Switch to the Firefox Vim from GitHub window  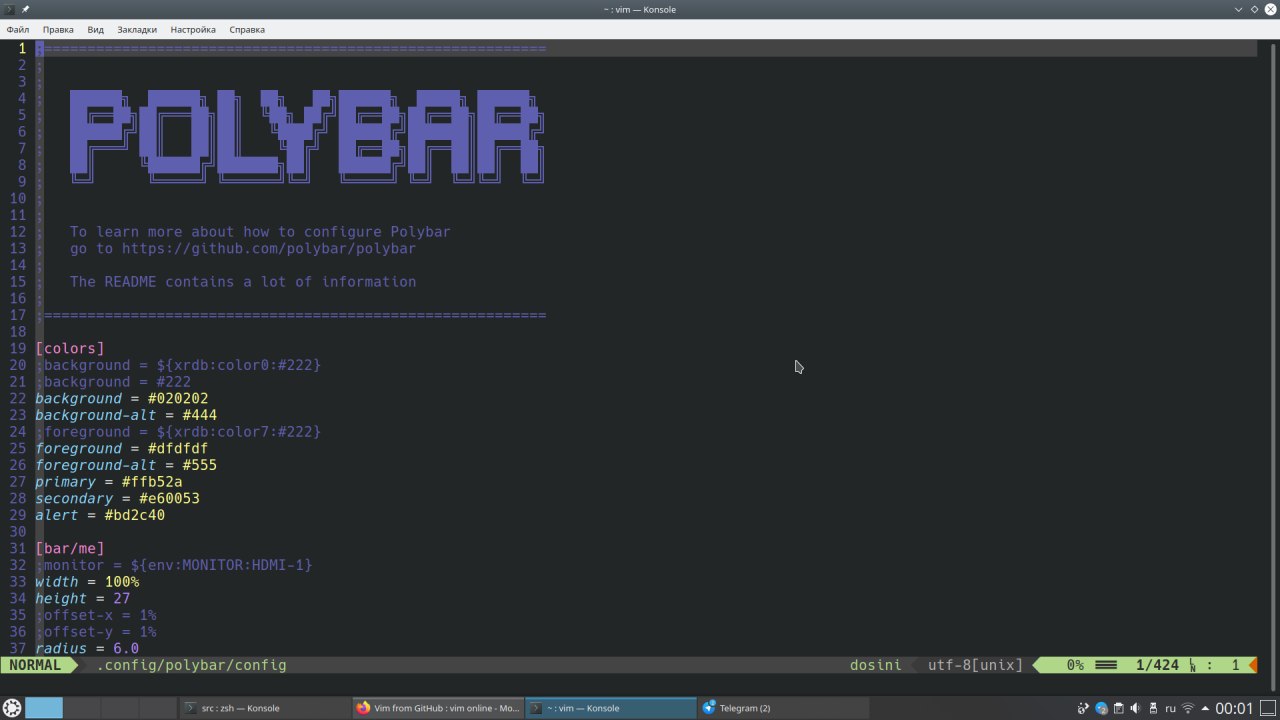437,708
